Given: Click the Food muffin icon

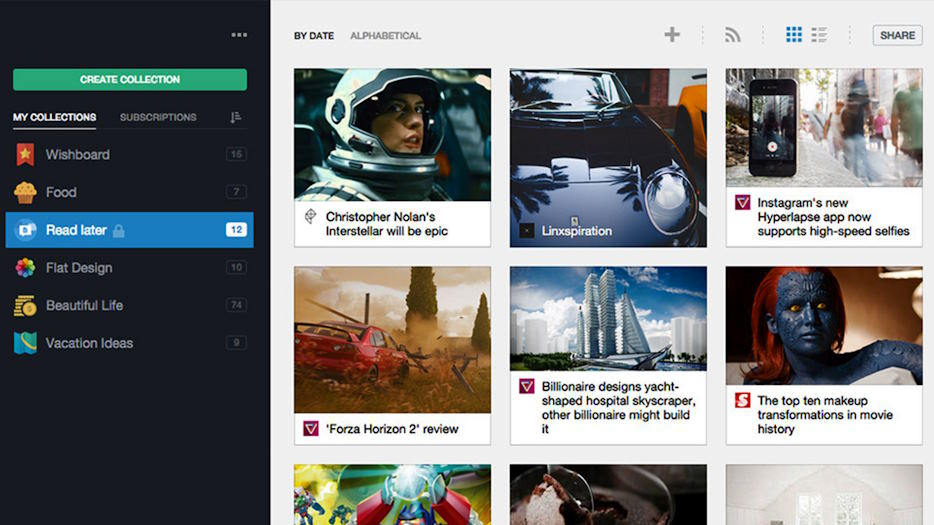Looking at the screenshot, I should [25, 192].
